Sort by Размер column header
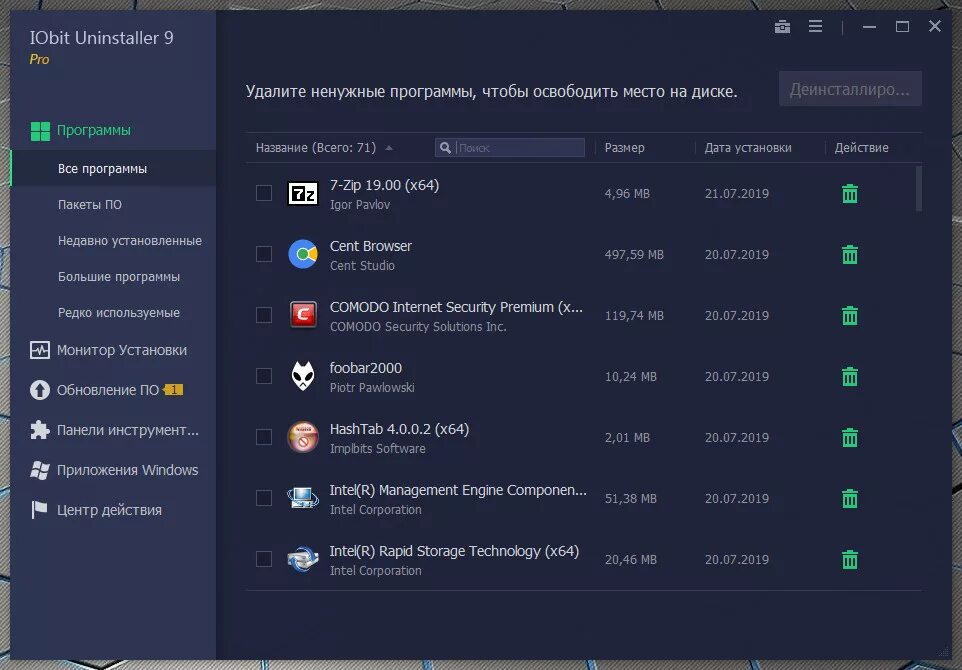Viewport: 962px width, 670px height. tap(624, 148)
